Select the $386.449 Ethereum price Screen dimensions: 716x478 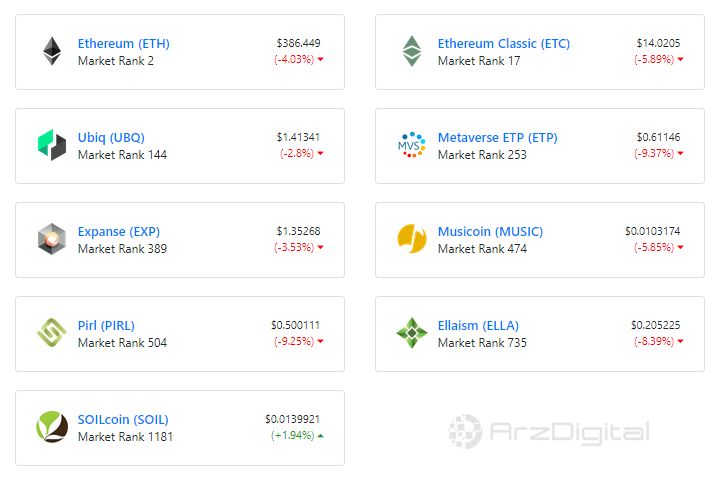coord(299,43)
